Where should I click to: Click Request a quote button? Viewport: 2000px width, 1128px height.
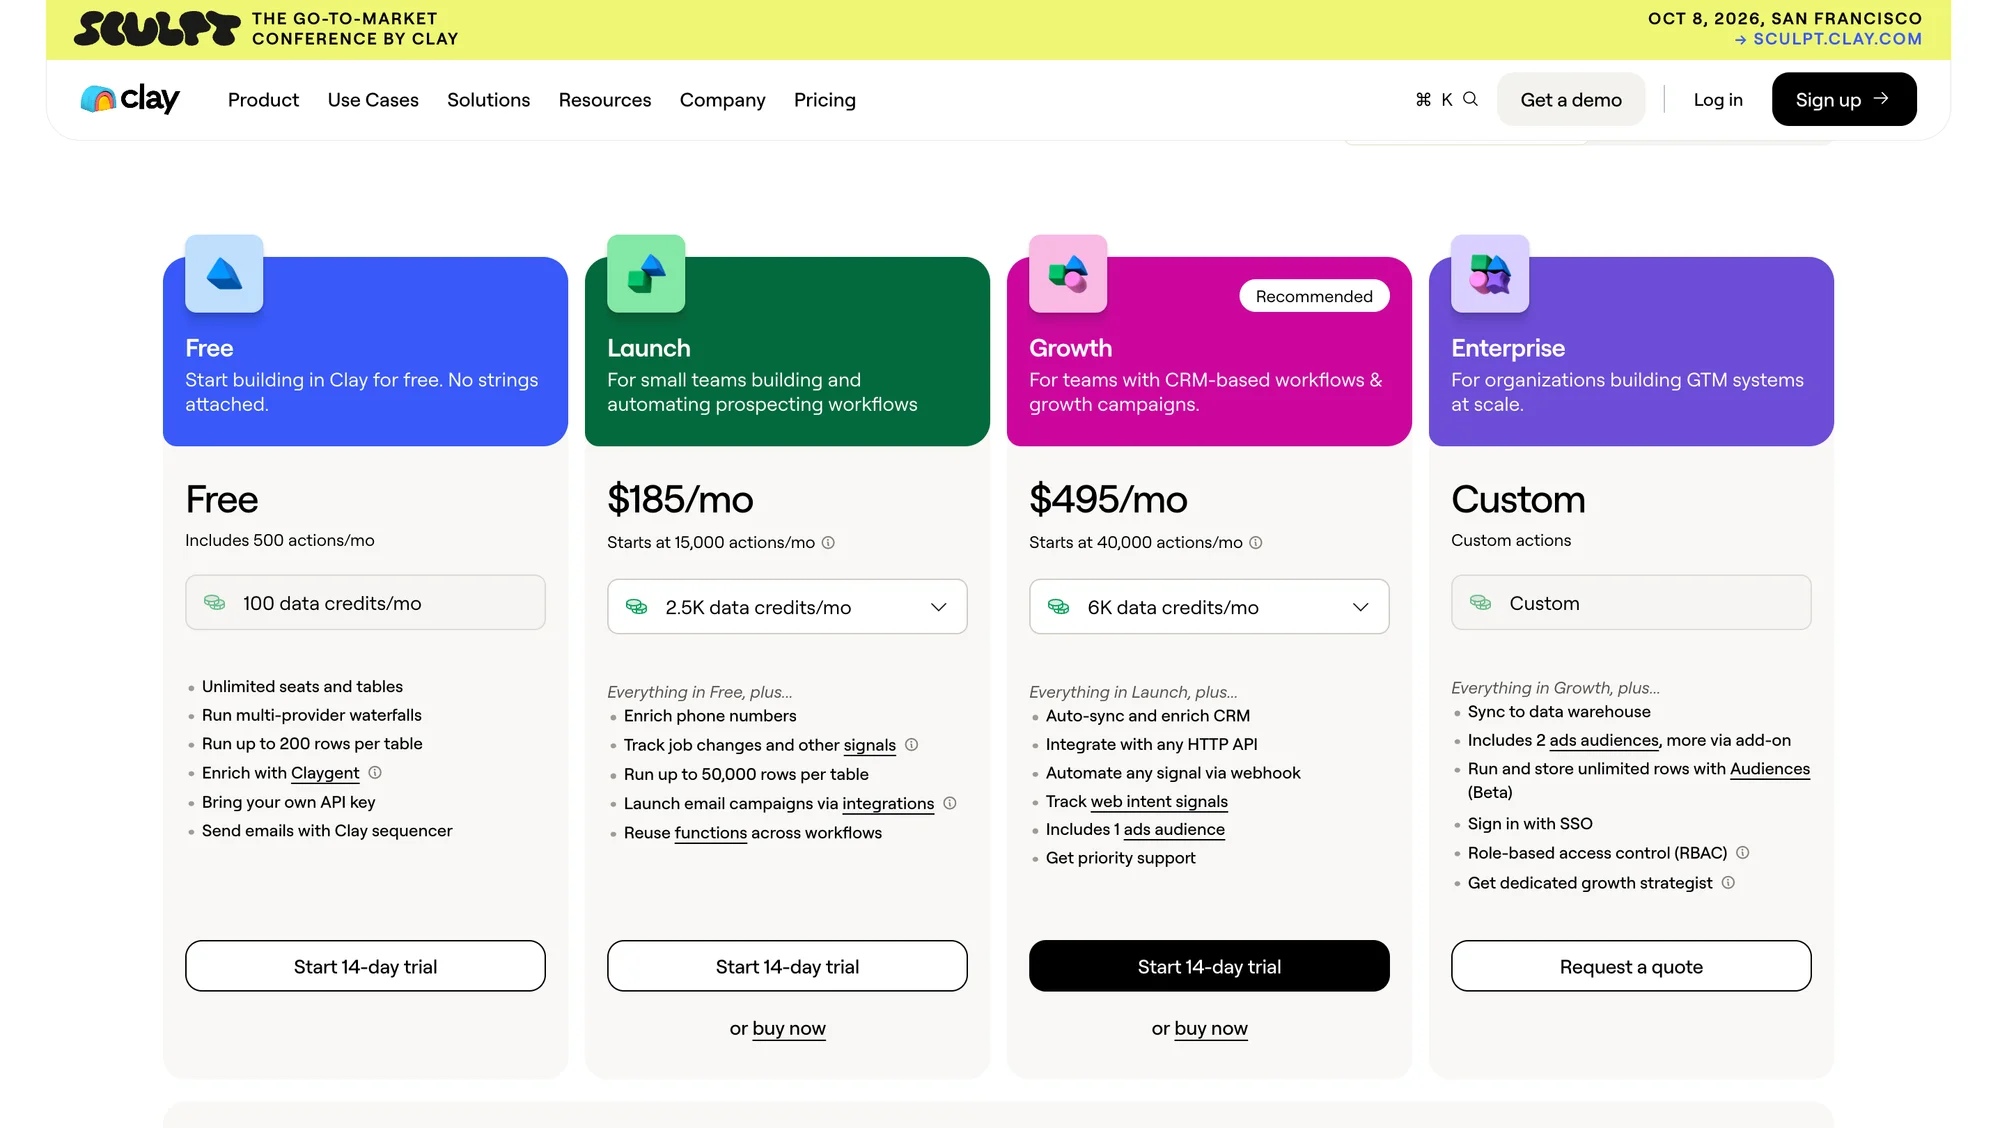click(1631, 966)
